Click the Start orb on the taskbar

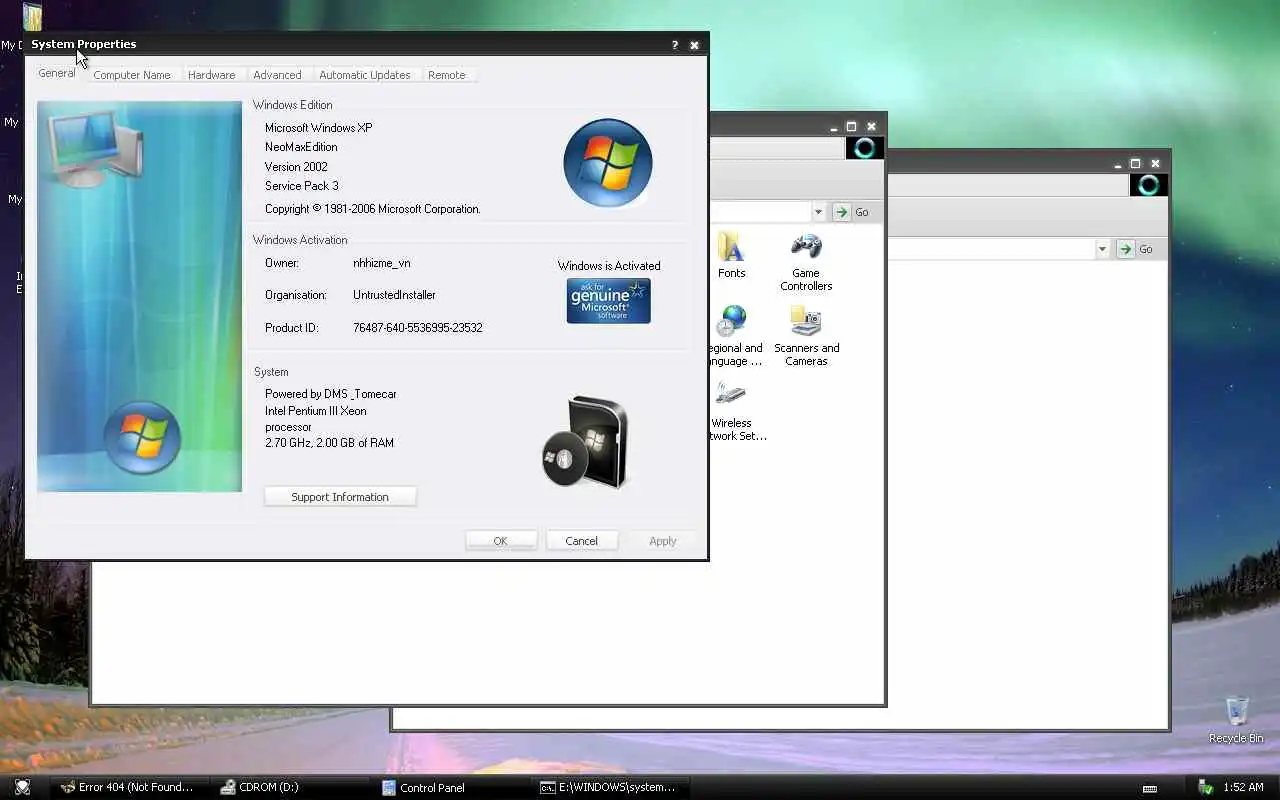(22, 787)
